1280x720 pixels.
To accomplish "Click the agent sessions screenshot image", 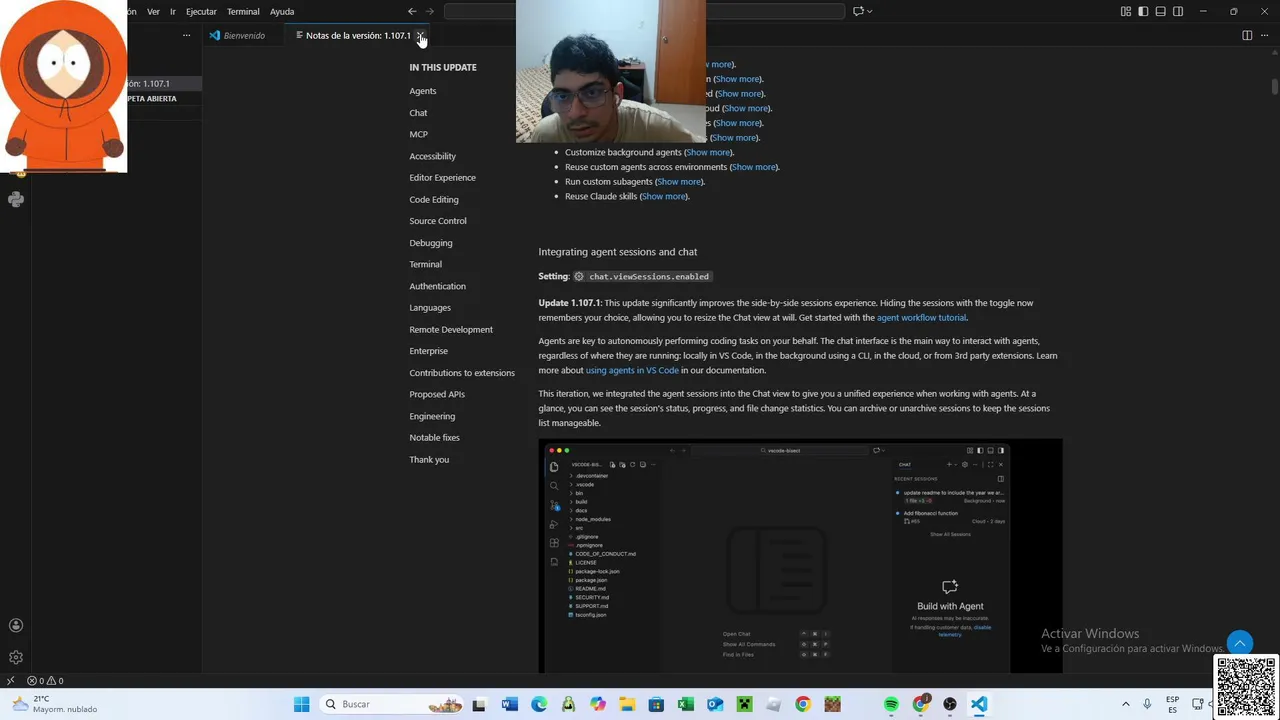I will click(x=800, y=556).
